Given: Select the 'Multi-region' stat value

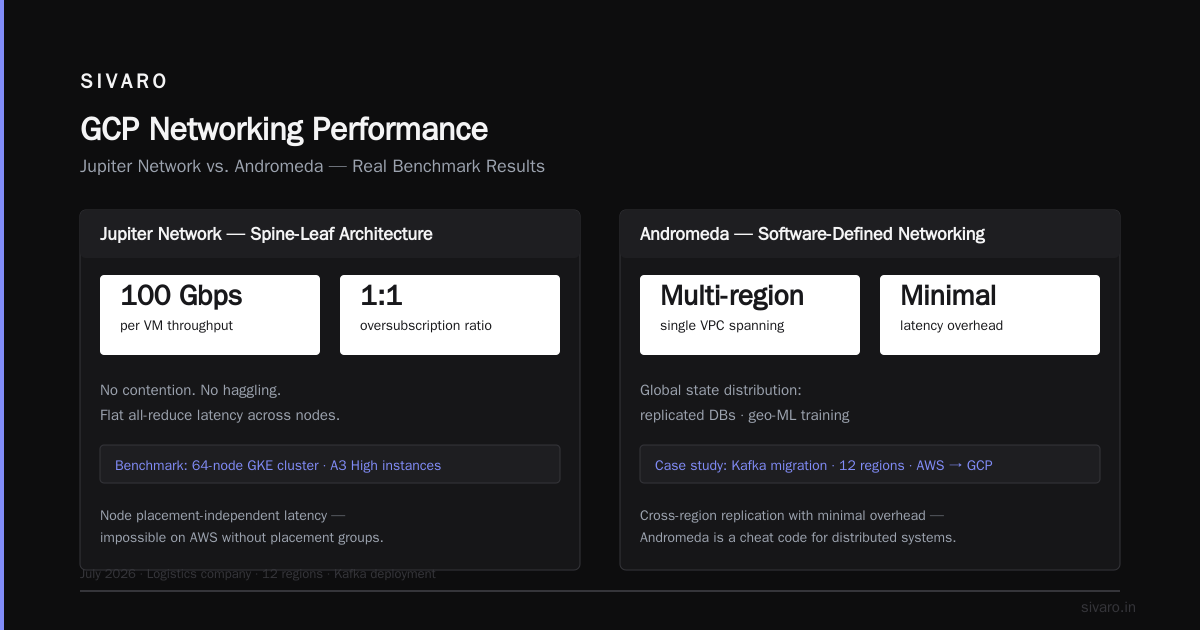Looking at the screenshot, I should tap(732, 295).
